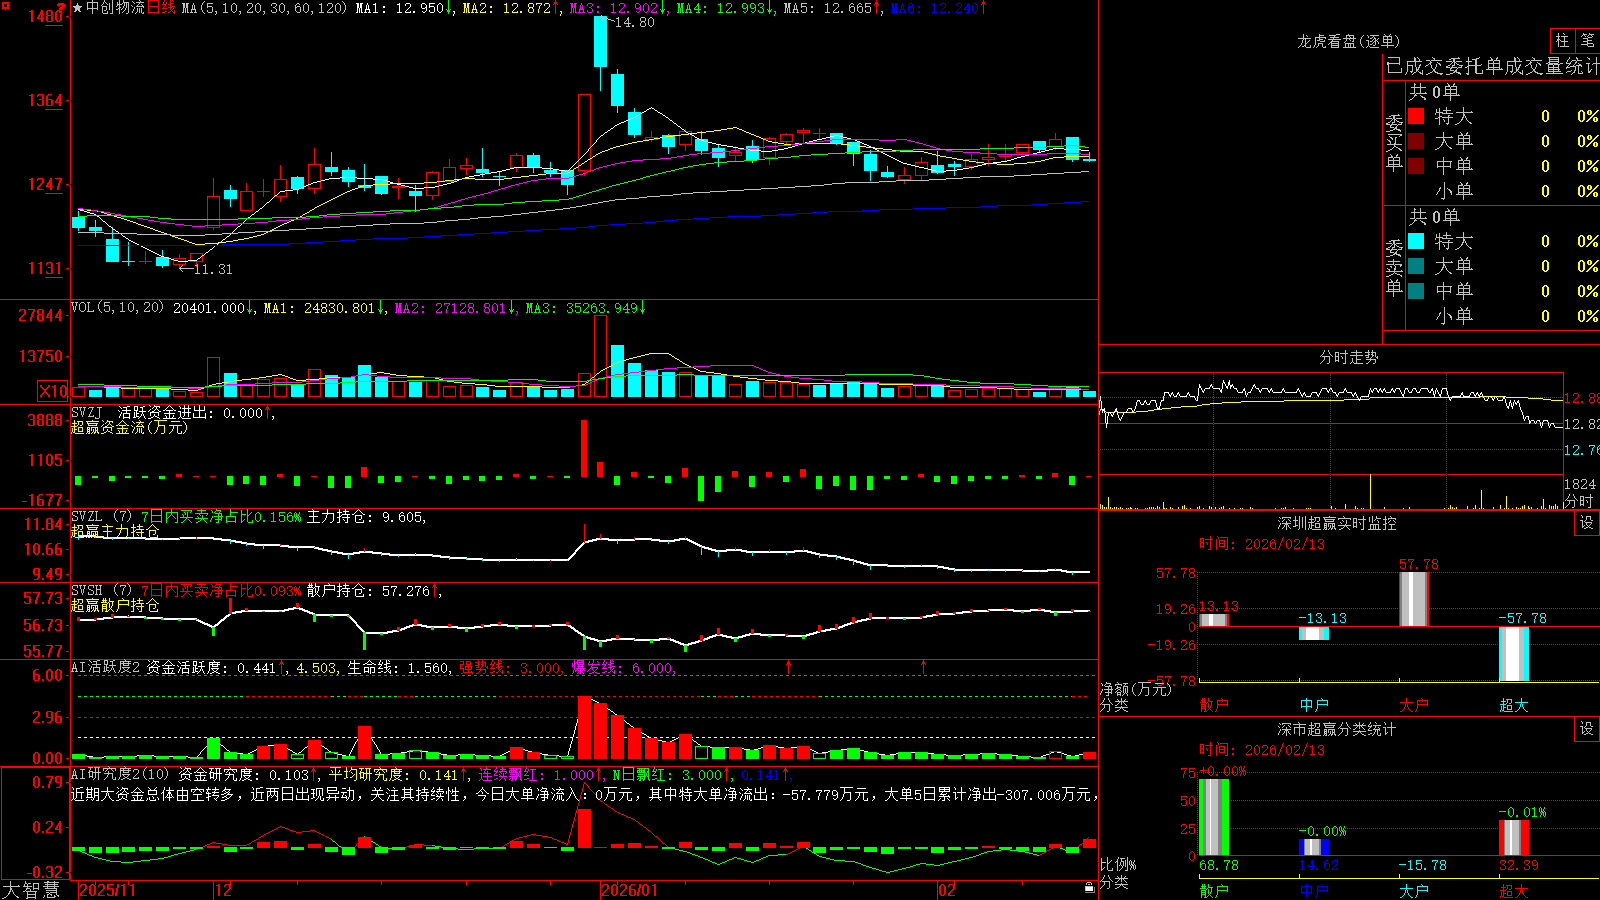Select the 深圳超赢实时监控 panel title
This screenshot has width=1600, height=900.
(x=1337, y=523)
